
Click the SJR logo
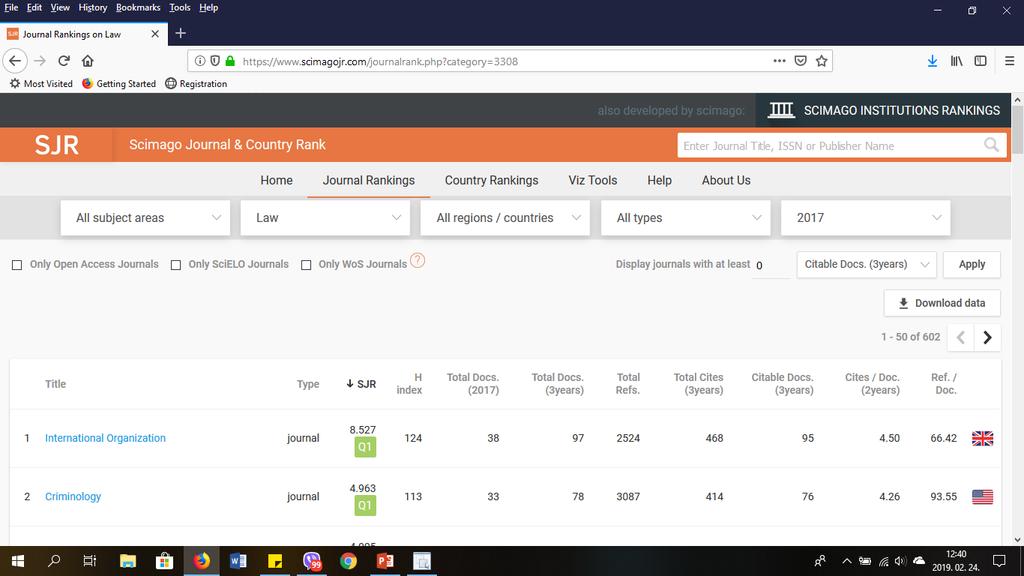[x=56, y=145]
